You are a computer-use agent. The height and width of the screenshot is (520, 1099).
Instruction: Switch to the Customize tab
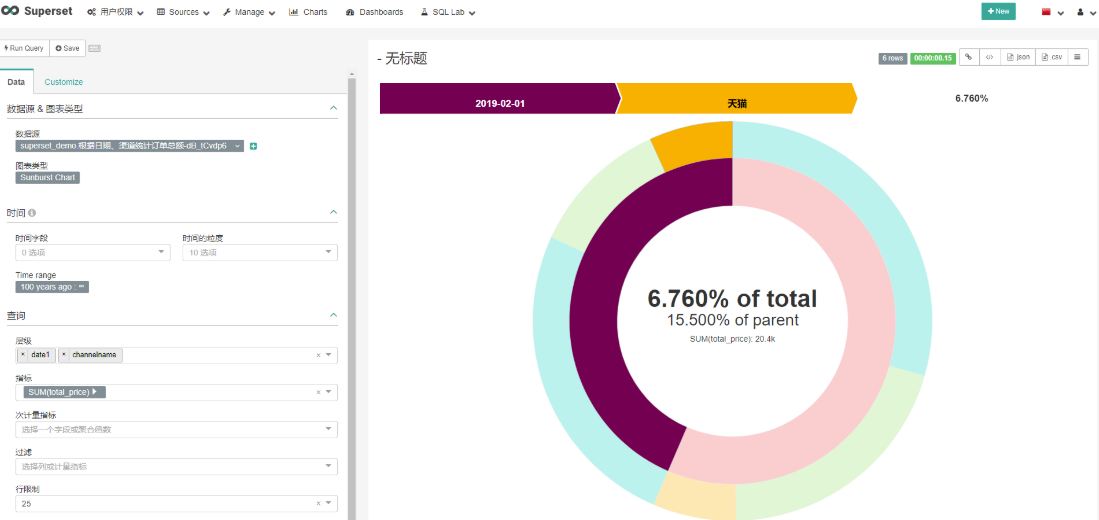point(64,82)
